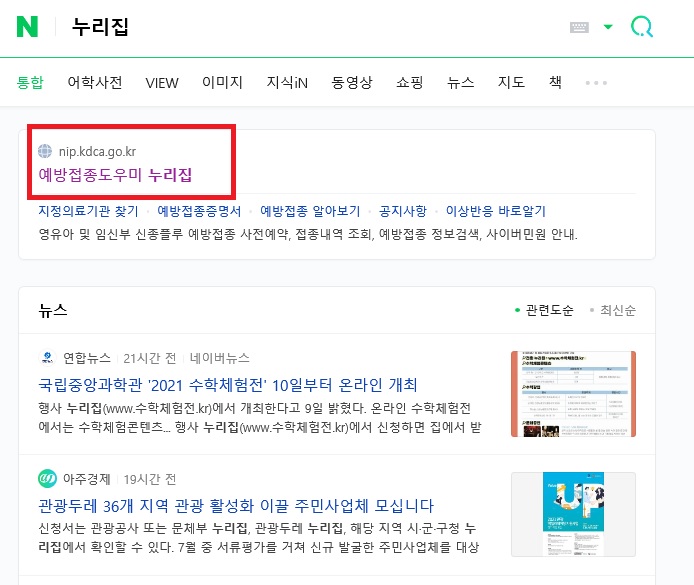Expand the search suggestions dropdown arrow
694x585 pixels.
(x=608, y=27)
